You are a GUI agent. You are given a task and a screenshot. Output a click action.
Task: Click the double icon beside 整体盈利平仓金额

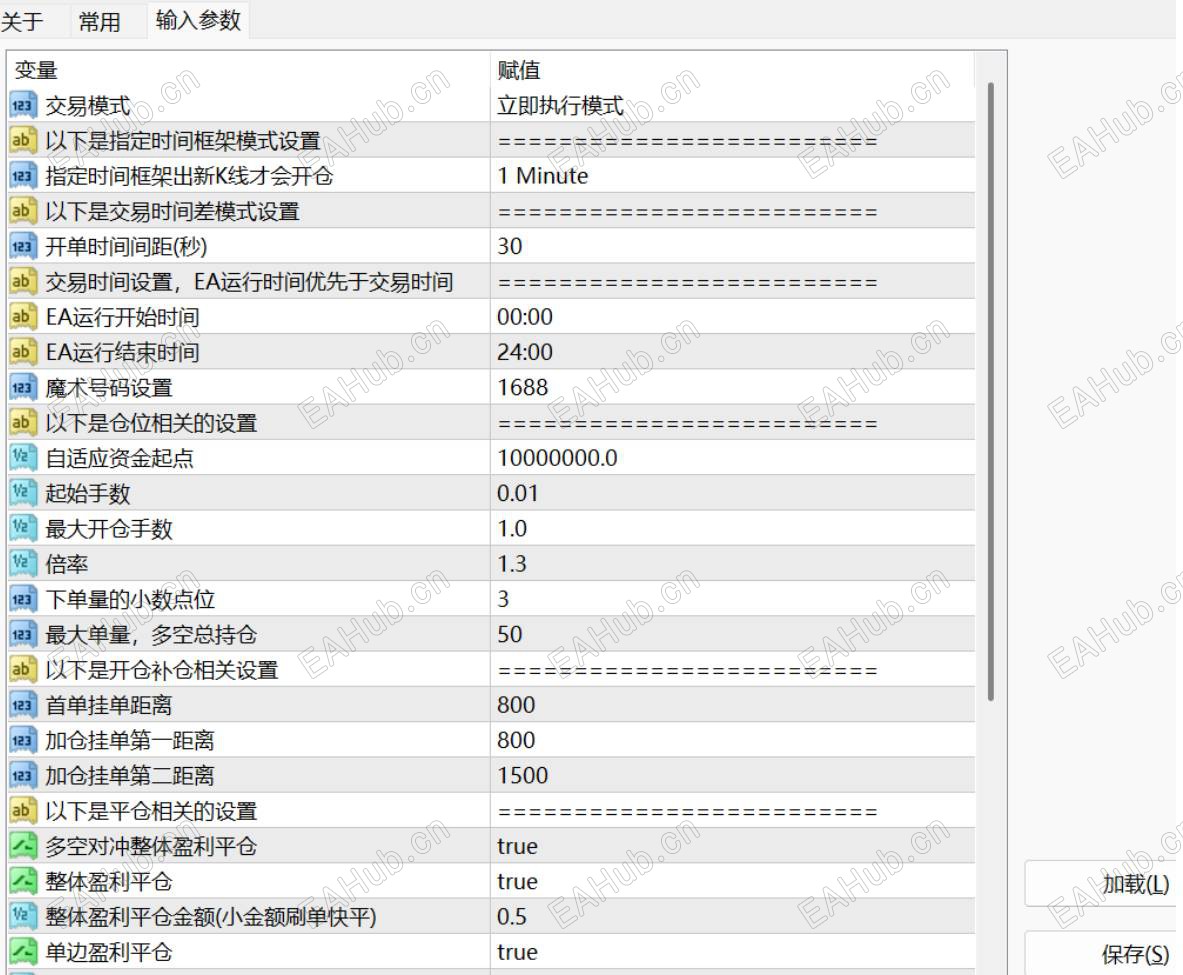tap(23, 916)
